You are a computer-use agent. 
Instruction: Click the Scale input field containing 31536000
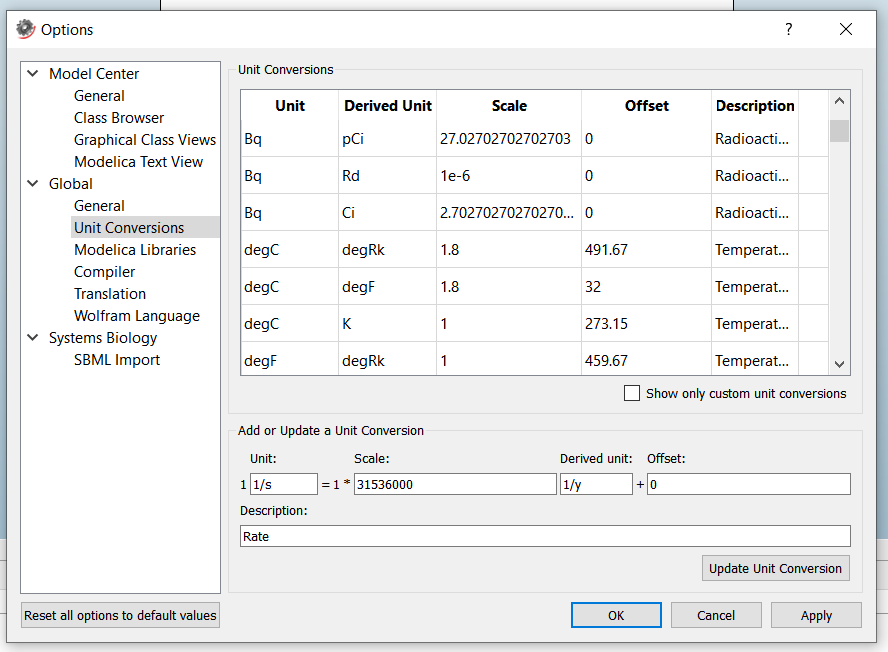click(x=455, y=484)
